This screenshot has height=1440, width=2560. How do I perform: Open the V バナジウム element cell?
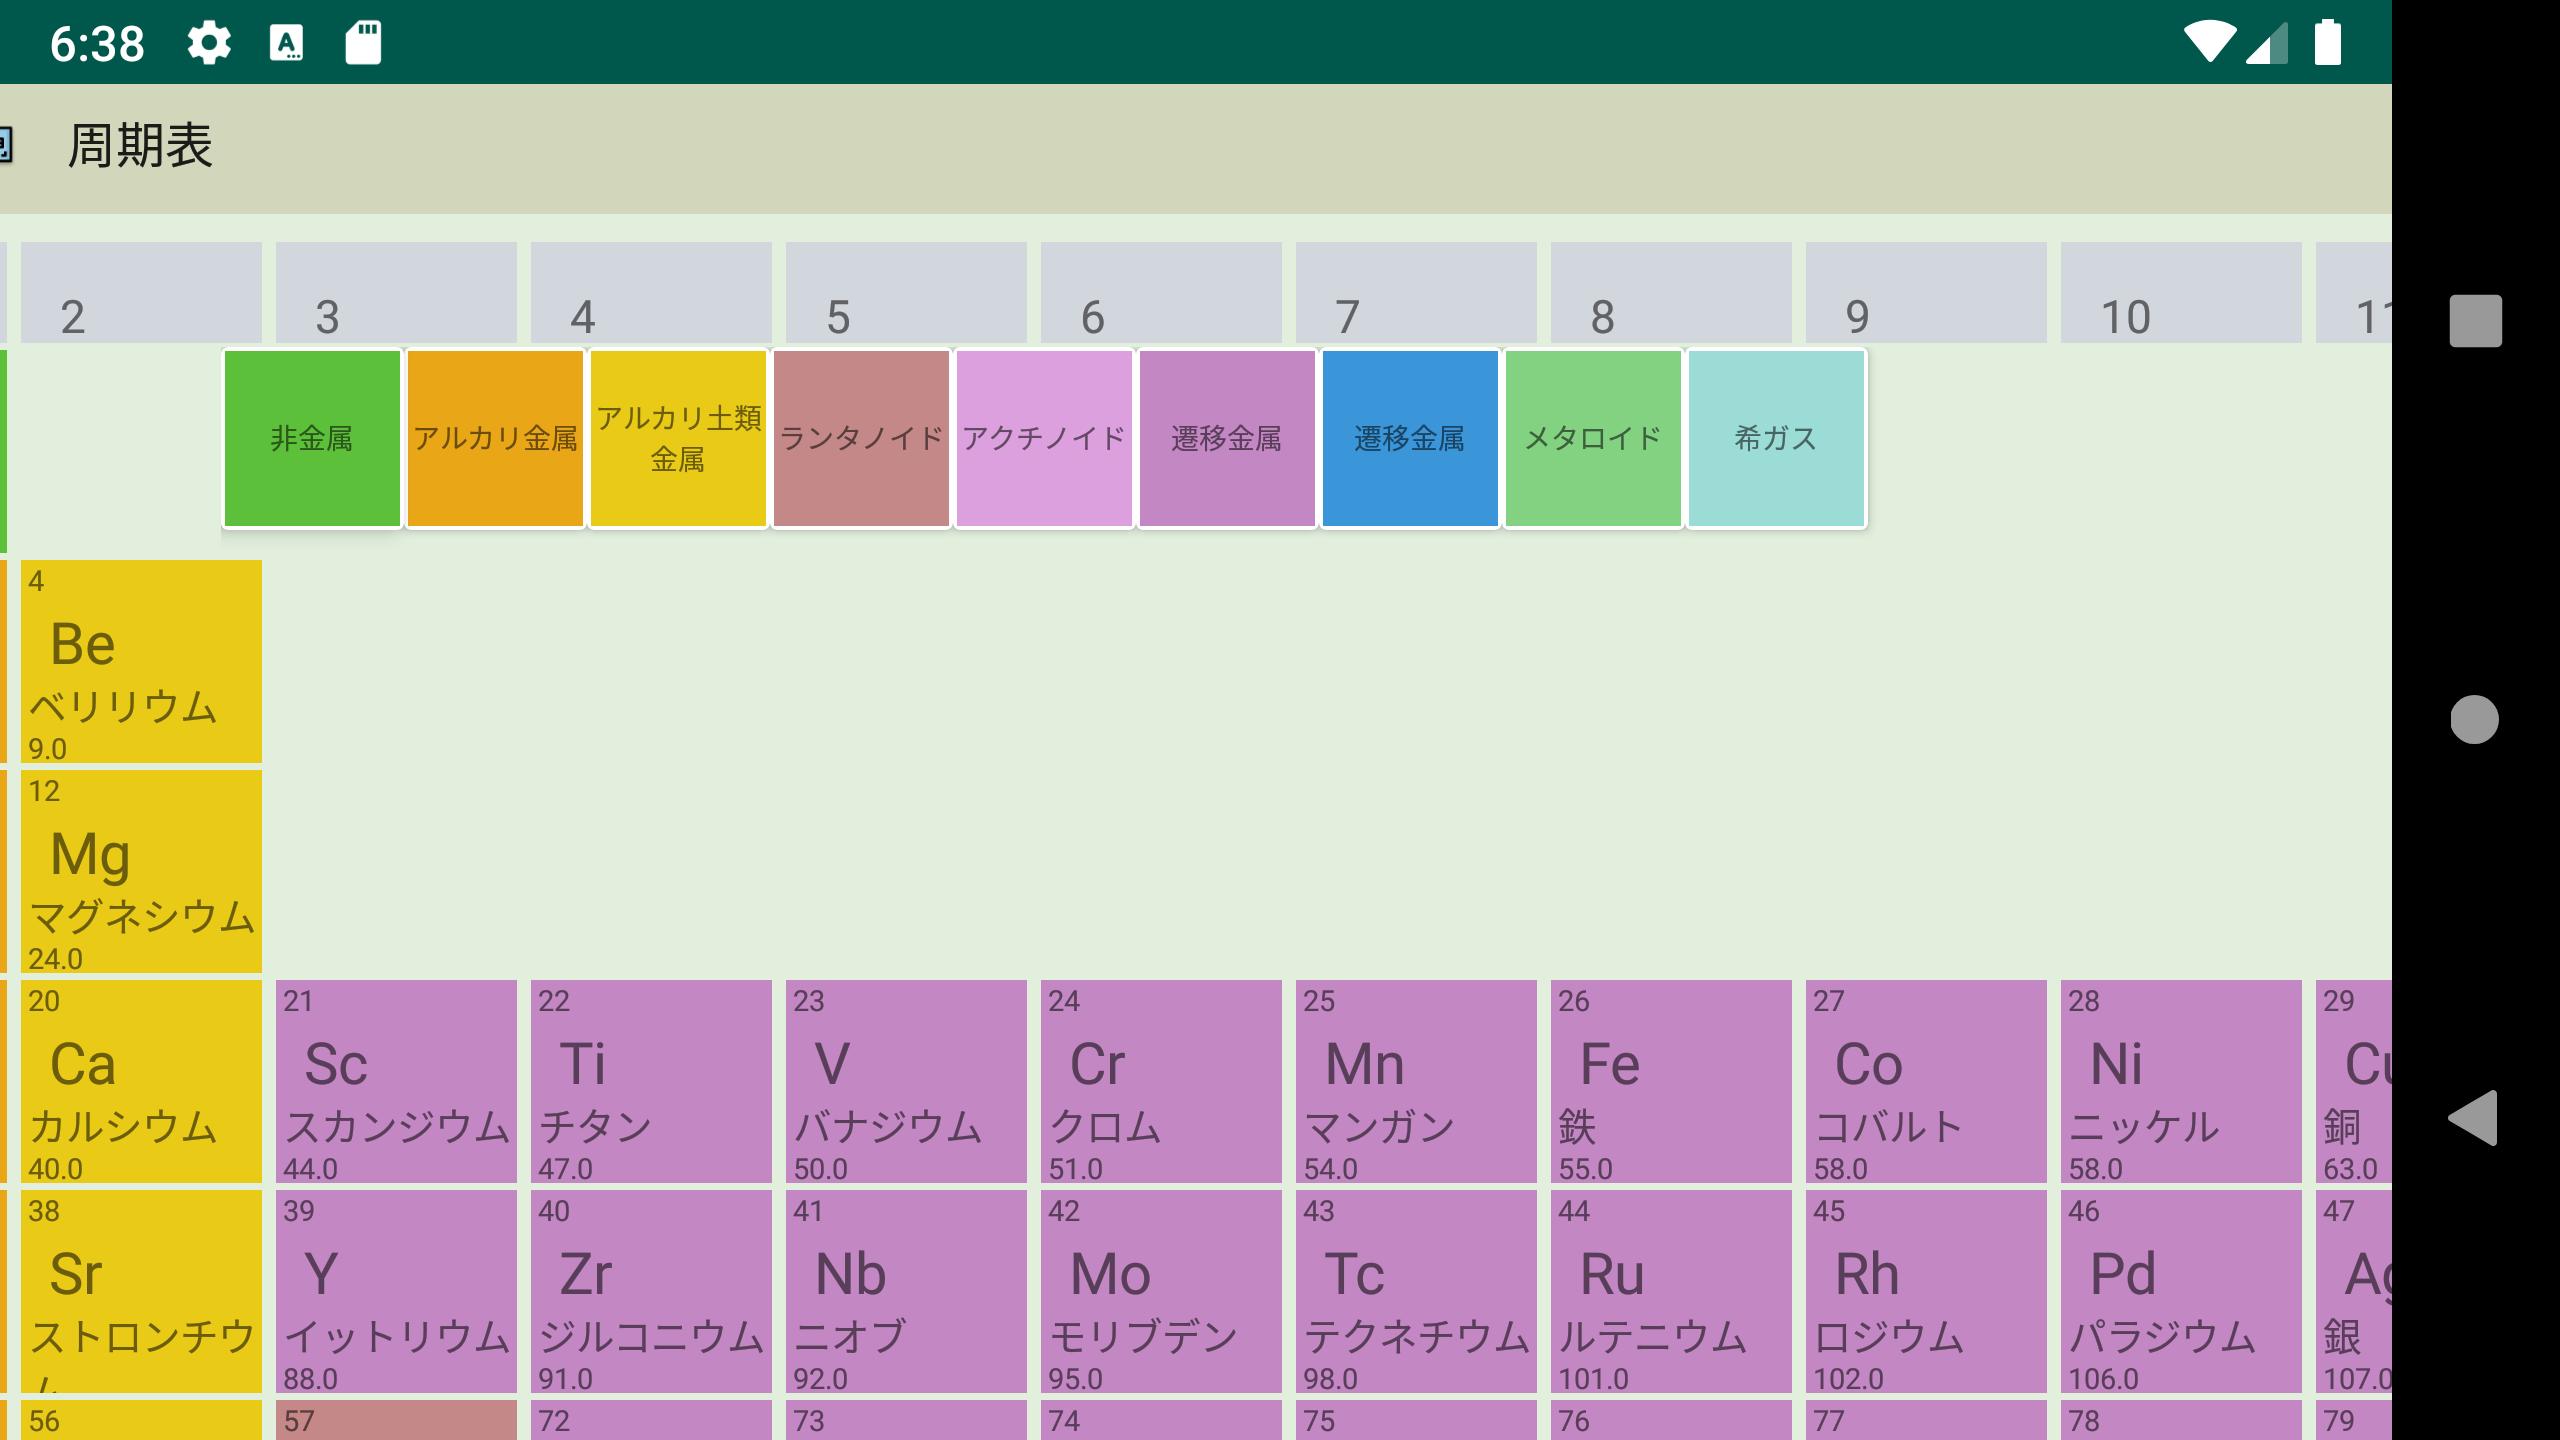point(906,1081)
